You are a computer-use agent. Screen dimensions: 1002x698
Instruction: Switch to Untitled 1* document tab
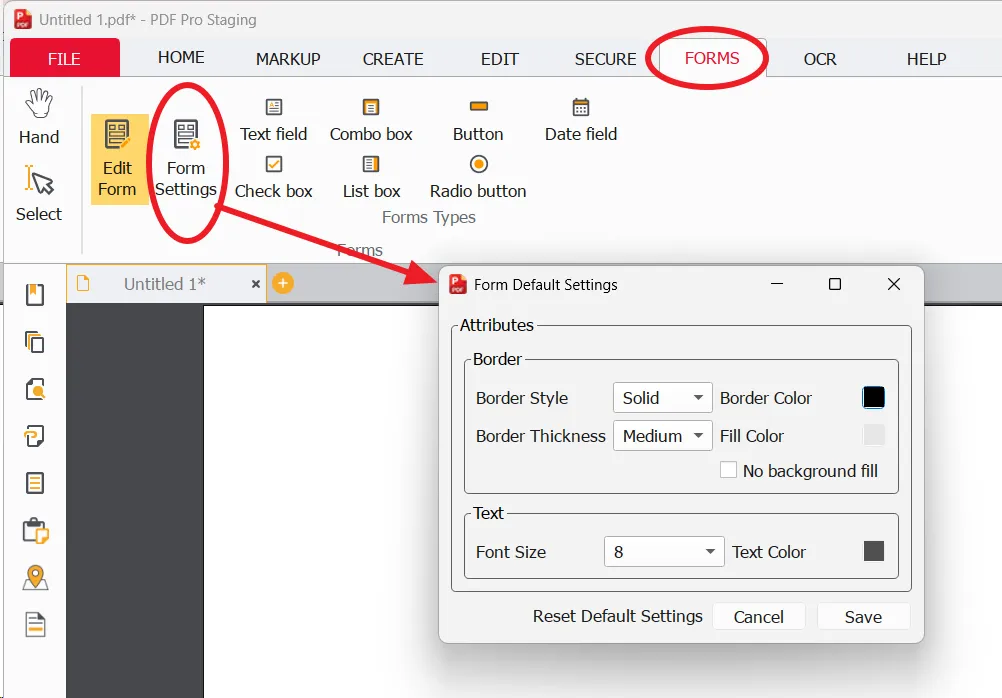(166, 283)
